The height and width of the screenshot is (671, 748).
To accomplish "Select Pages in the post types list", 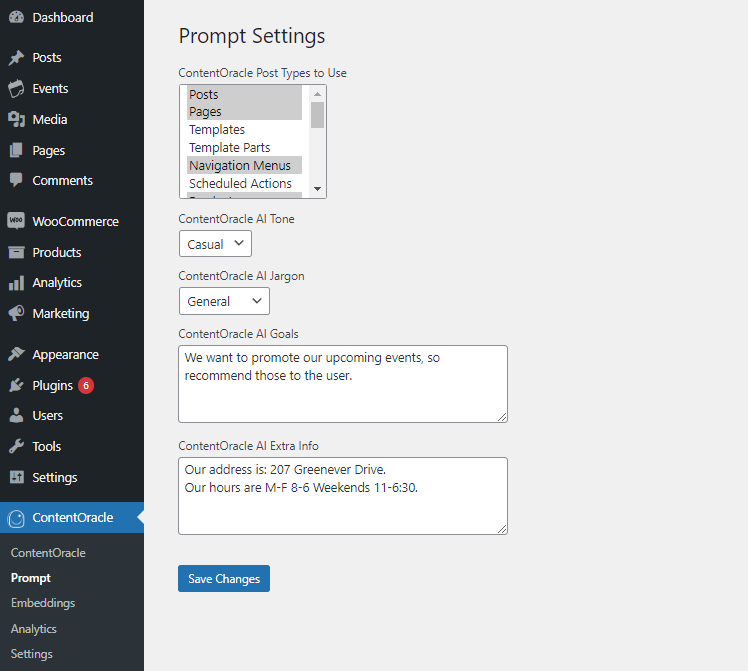I will coord(244,112).
